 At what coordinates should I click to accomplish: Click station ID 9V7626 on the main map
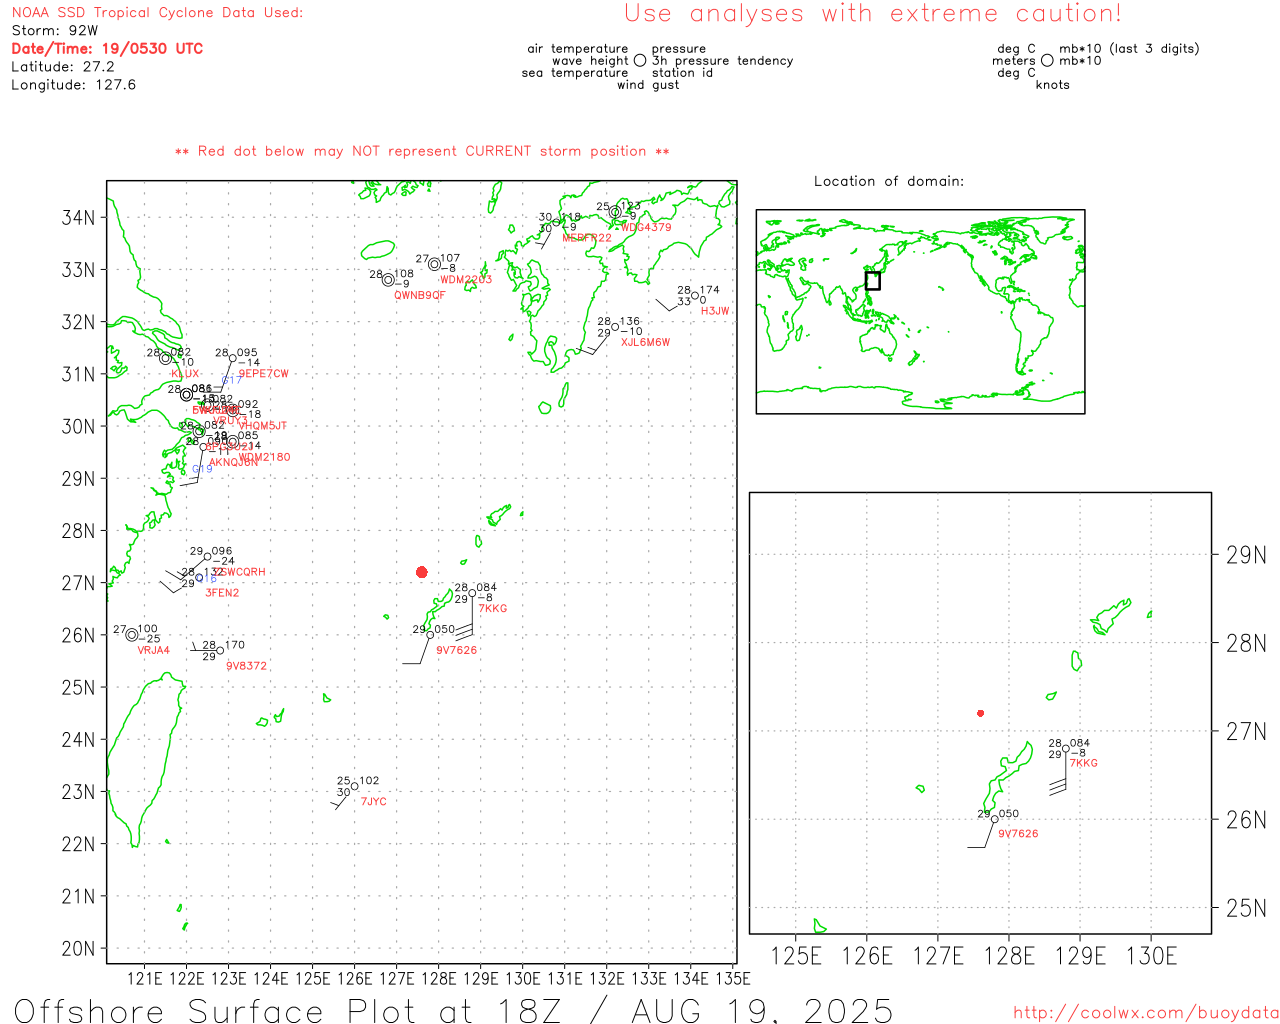[456, 651]
